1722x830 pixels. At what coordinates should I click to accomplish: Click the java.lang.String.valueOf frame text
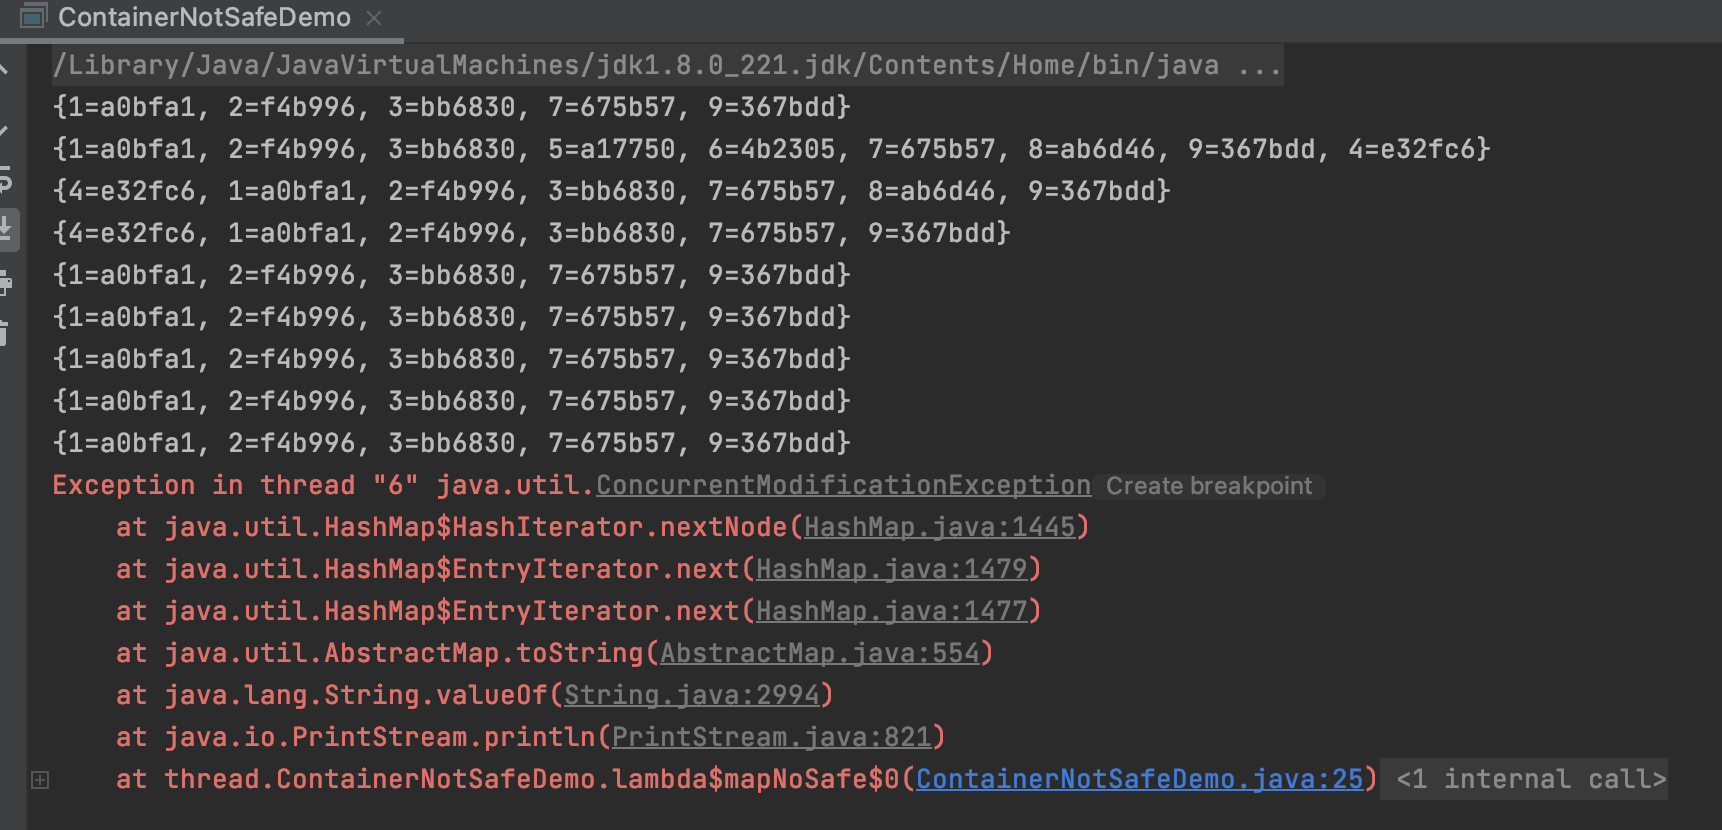click(356, 695)
